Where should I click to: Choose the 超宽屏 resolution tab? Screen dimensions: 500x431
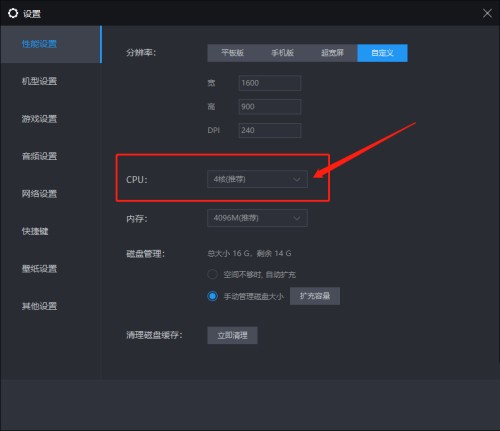(x=332, y=53)
